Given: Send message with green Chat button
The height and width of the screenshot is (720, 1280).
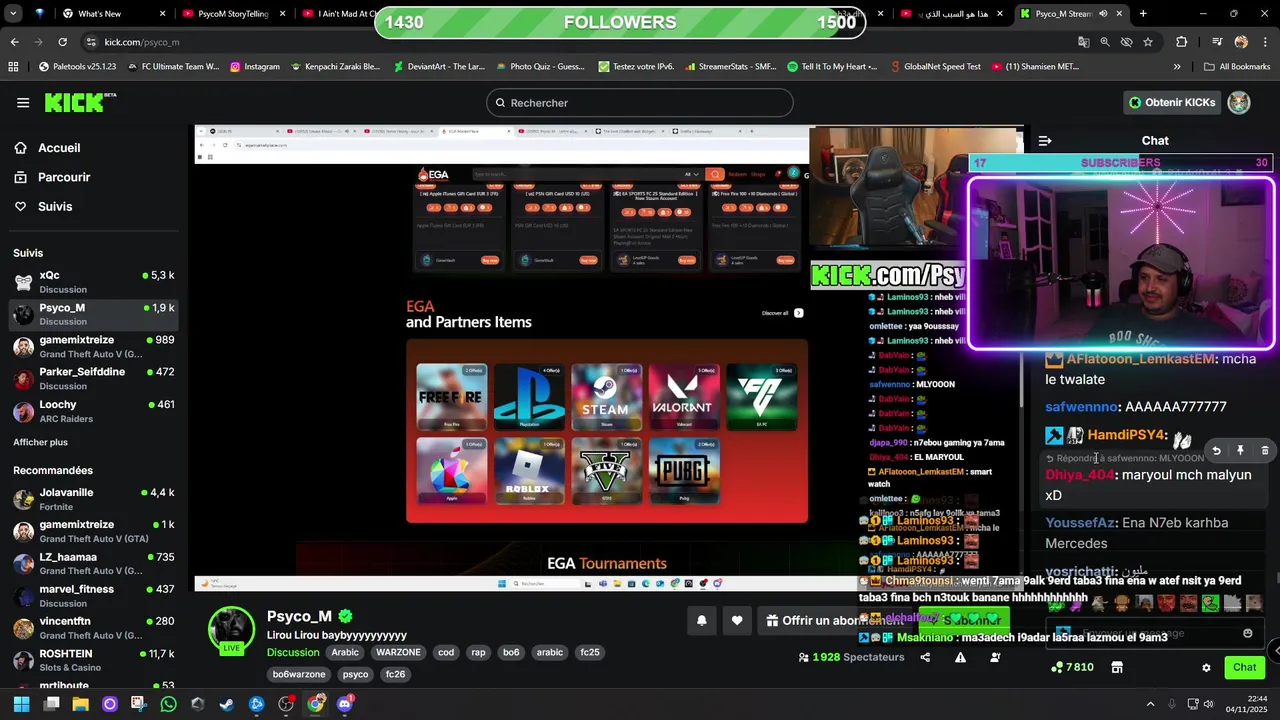Looking at the screenshot, I should [1244, 667].
